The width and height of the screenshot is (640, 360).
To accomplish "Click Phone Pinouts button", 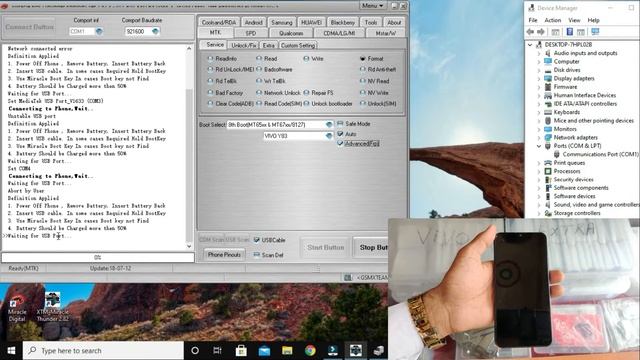I will click(x=224, y=255).
